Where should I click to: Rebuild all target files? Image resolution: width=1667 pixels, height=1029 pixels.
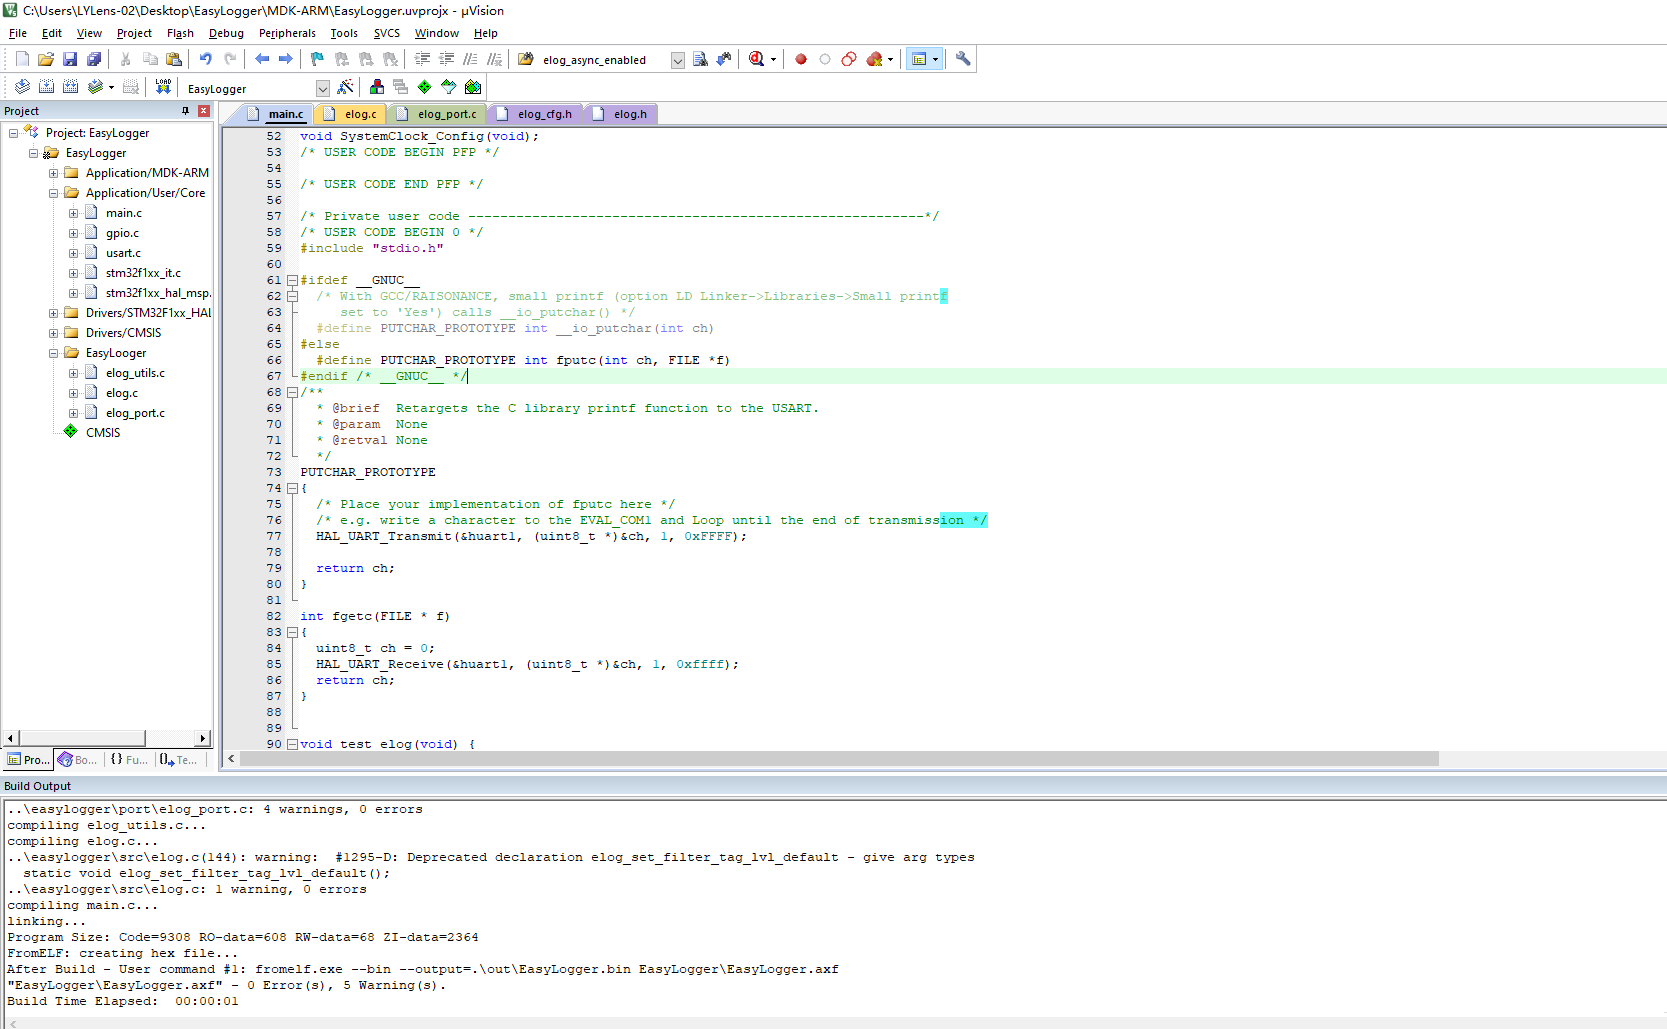coord(70,87)
